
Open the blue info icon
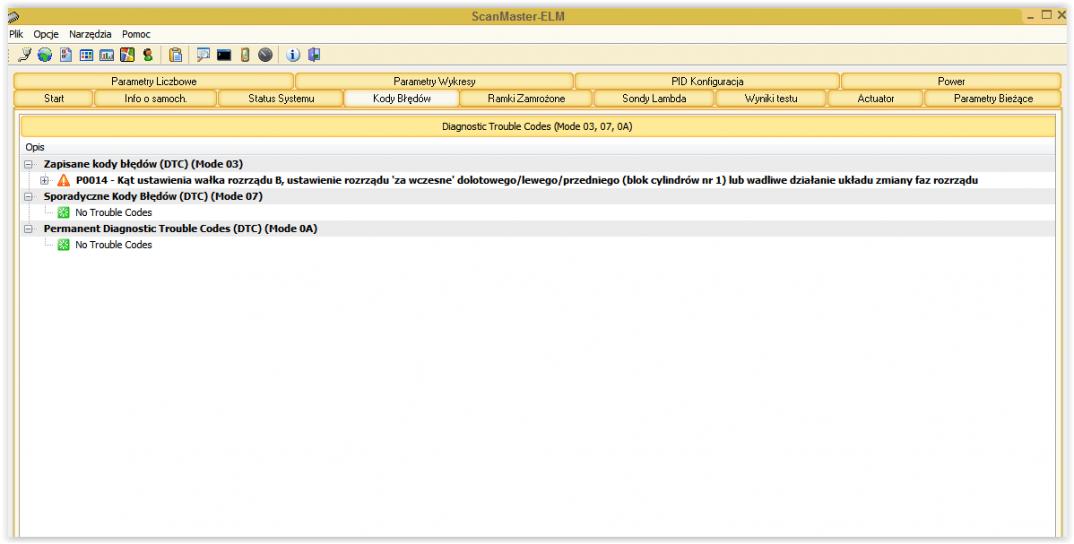coord(293,55)
